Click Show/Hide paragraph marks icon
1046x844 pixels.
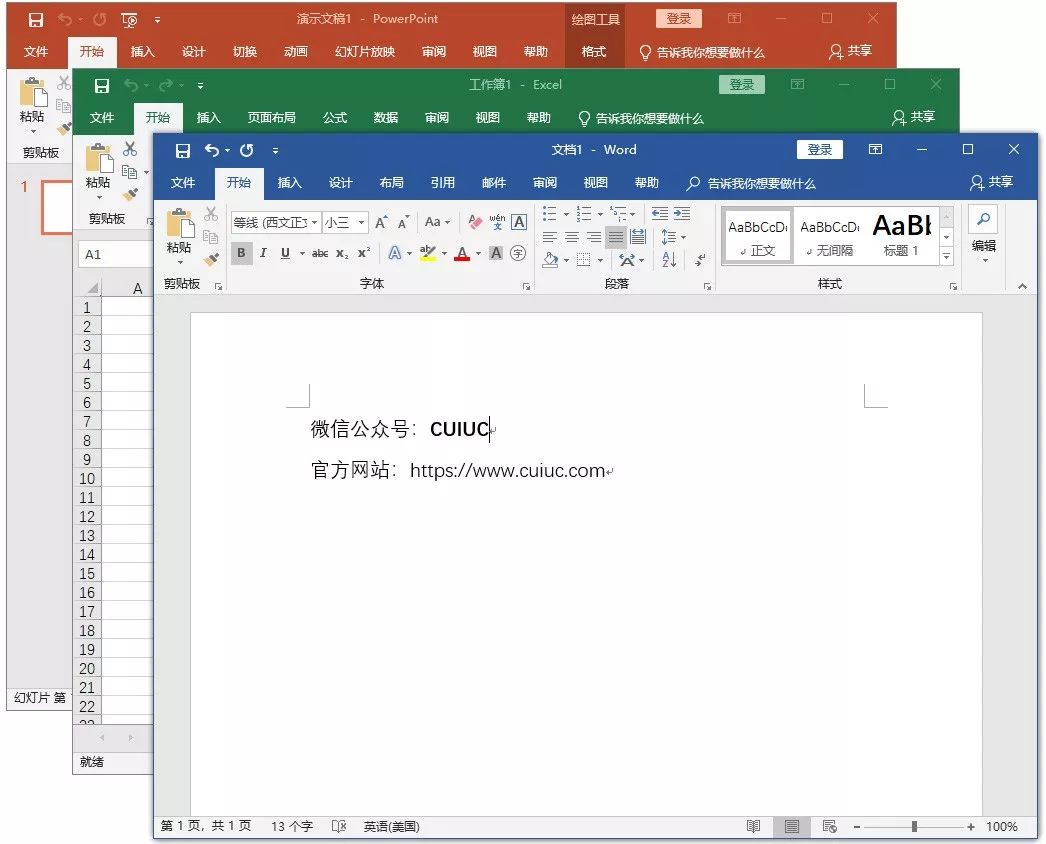[x=700, y=260]
